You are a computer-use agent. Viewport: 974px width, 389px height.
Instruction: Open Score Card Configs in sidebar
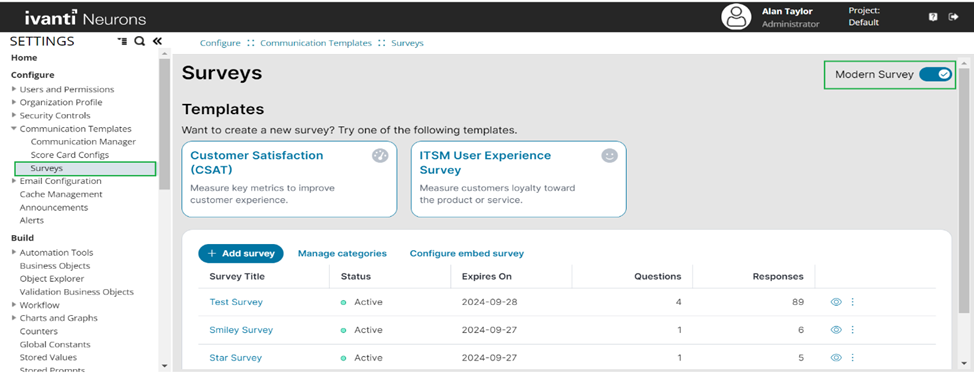click(70, 155)
